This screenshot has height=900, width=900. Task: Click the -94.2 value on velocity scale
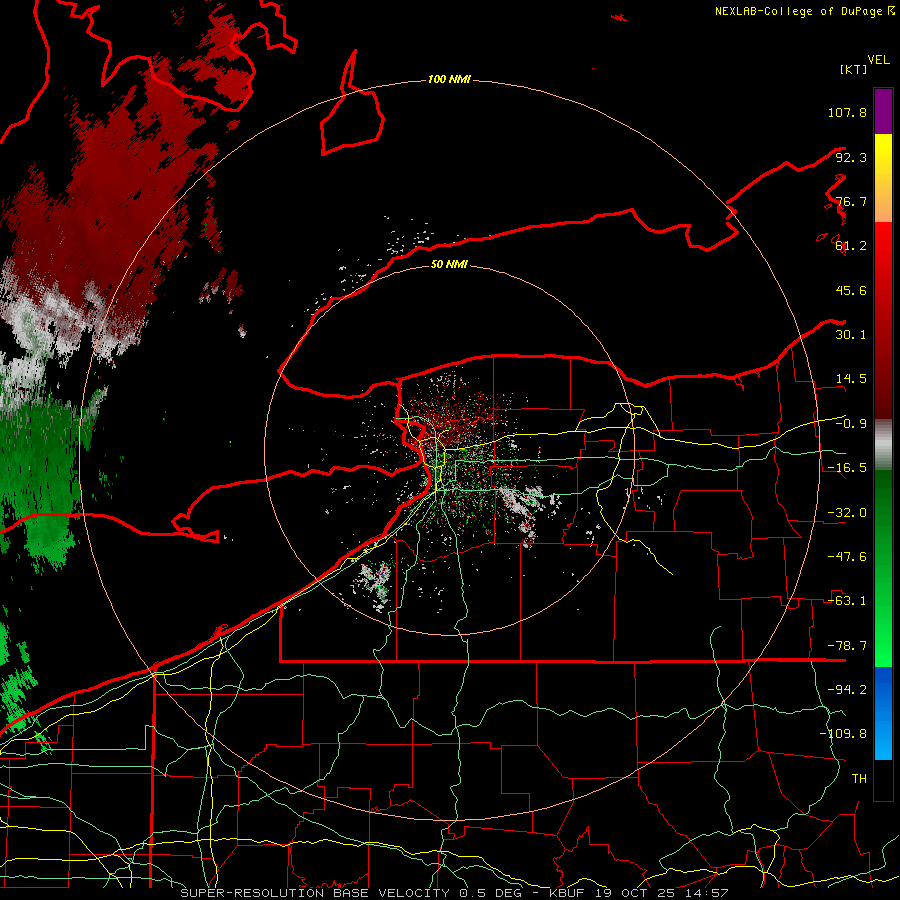click(847, 689)
